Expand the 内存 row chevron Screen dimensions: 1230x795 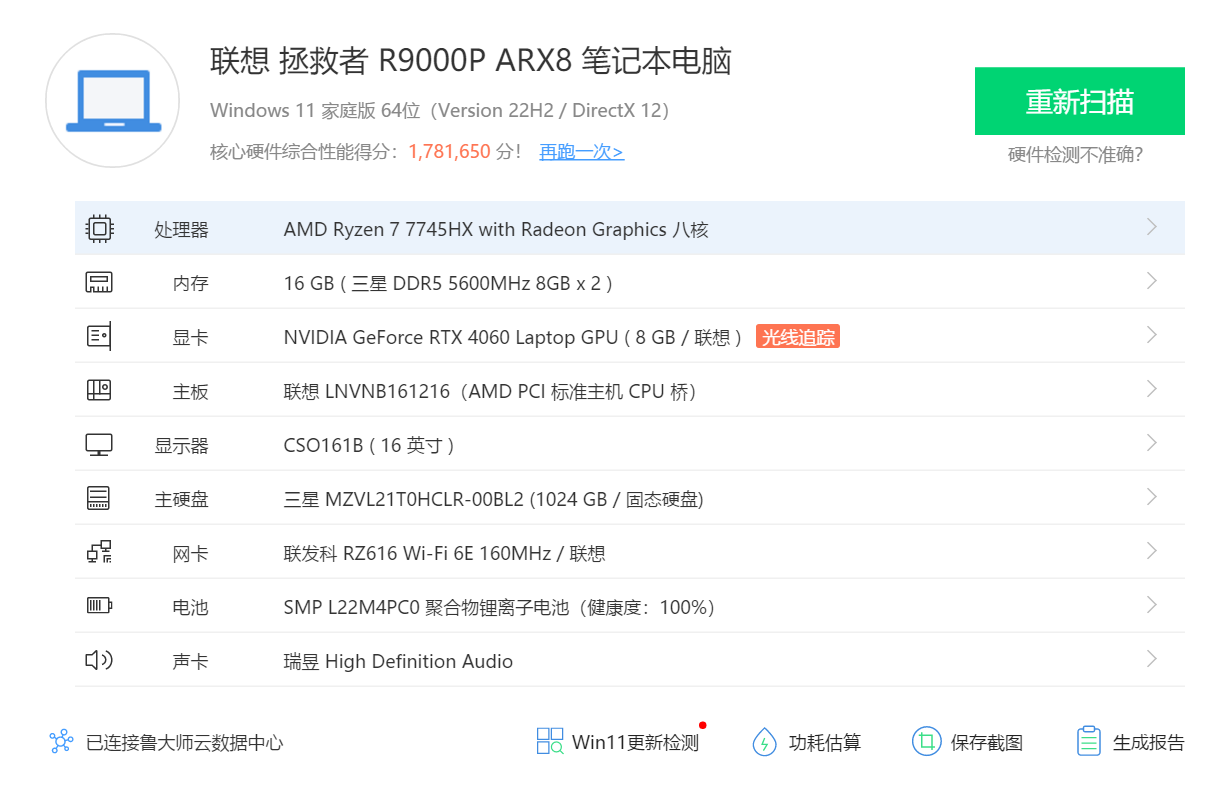[1152, 281]
